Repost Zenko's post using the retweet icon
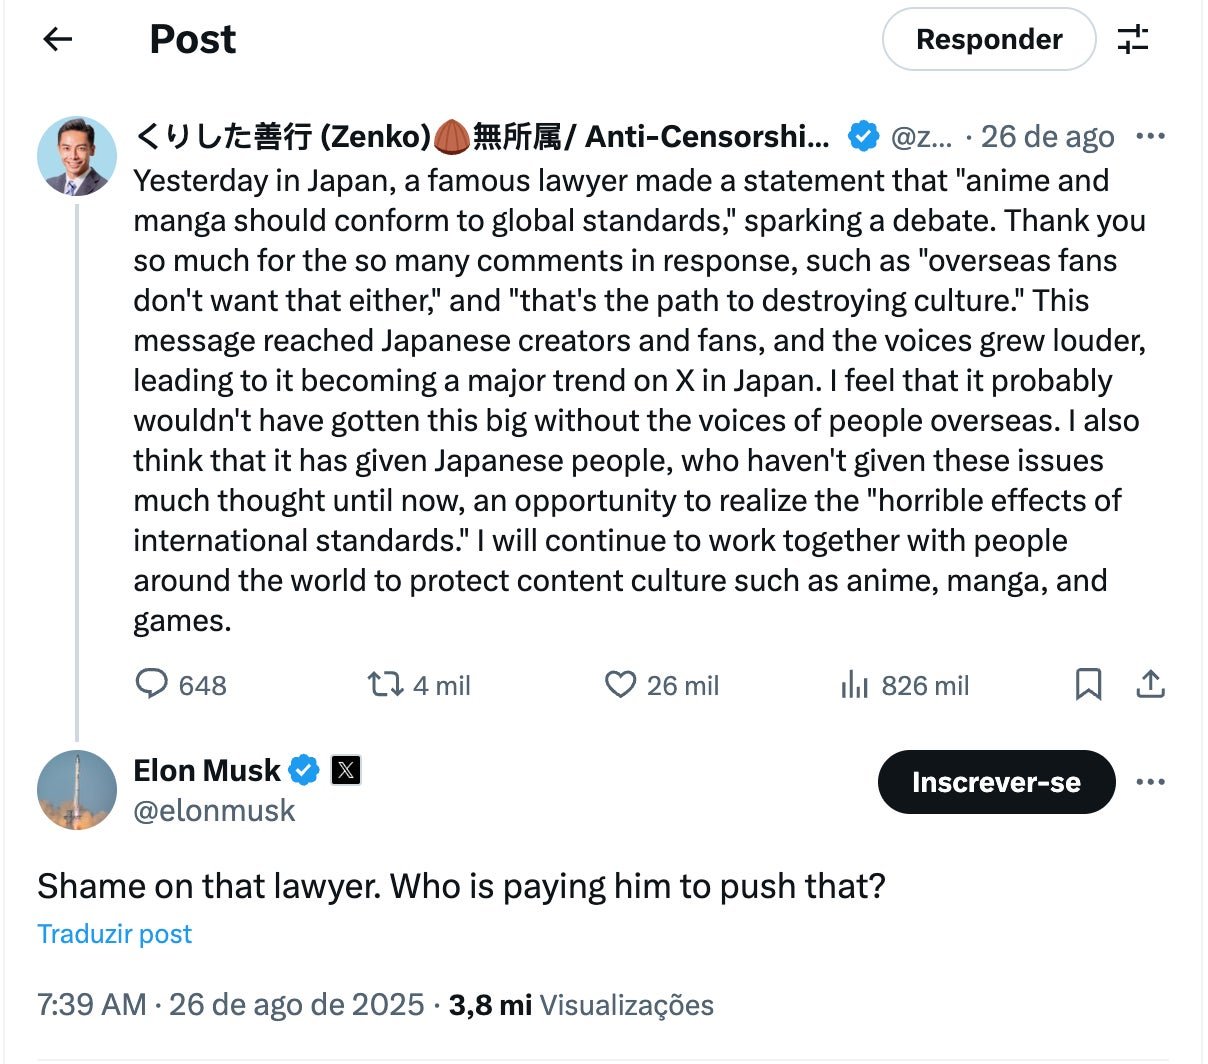 385,684
